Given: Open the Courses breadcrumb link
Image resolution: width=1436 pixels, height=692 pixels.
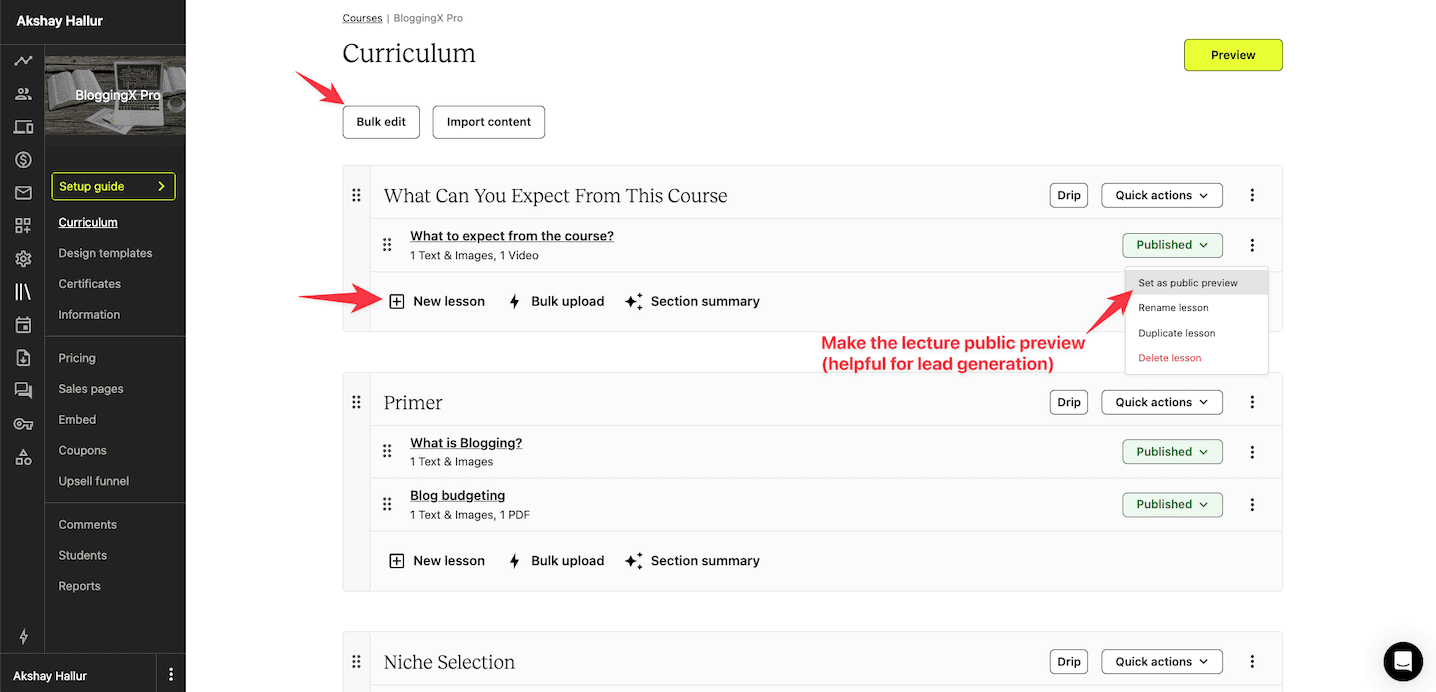Looking at the screenshot, I should [362, 17].
